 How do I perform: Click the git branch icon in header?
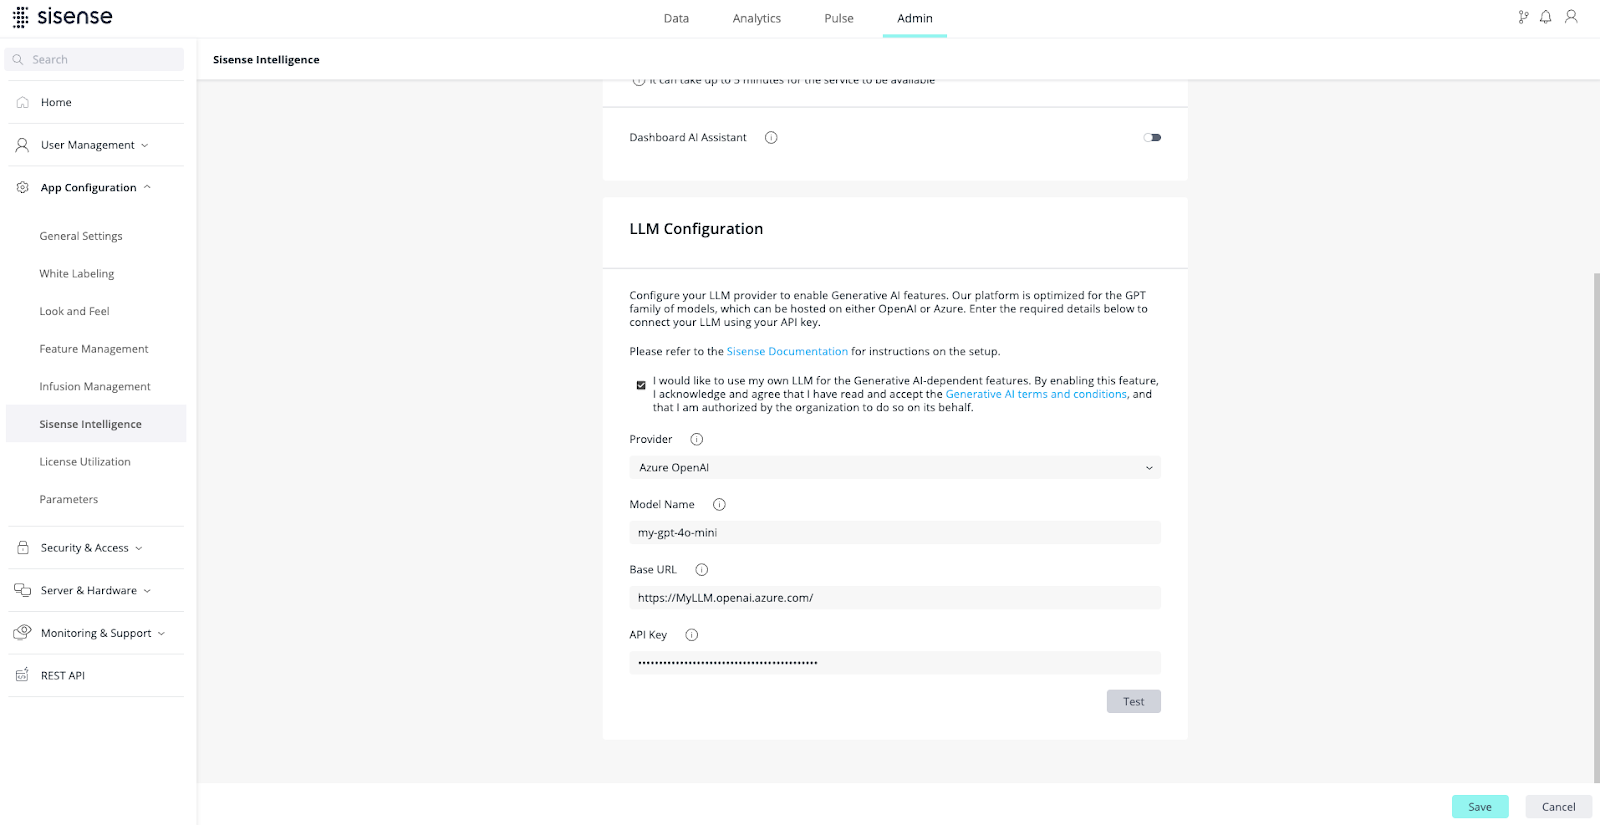coord(1523,17)
